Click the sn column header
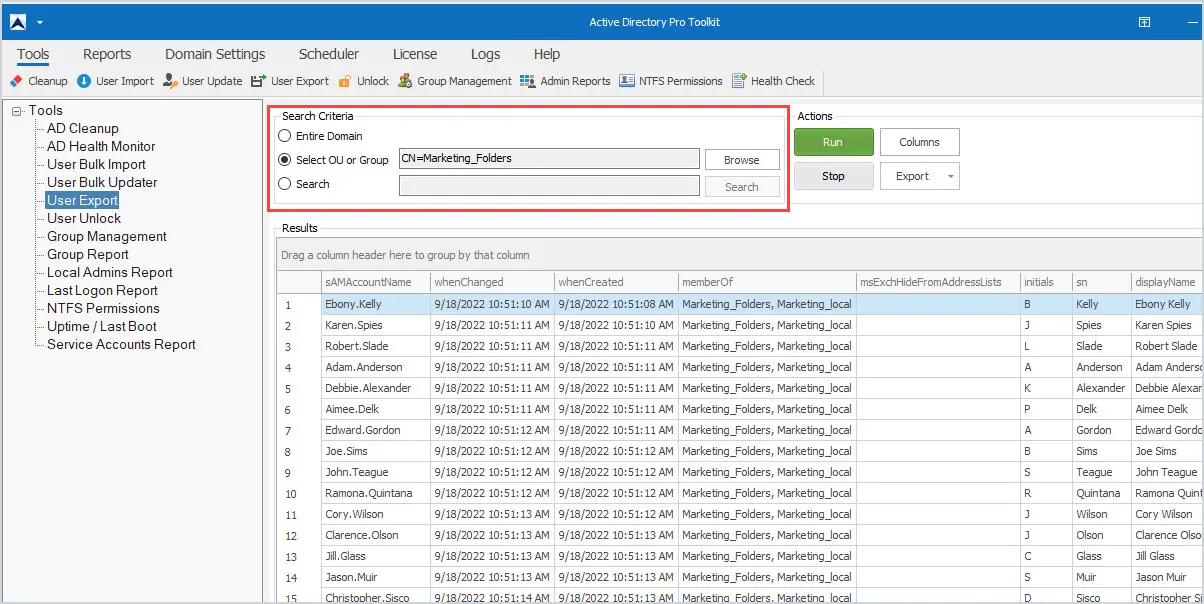This screenshot has width=1204, height=604. [1101, 282]
